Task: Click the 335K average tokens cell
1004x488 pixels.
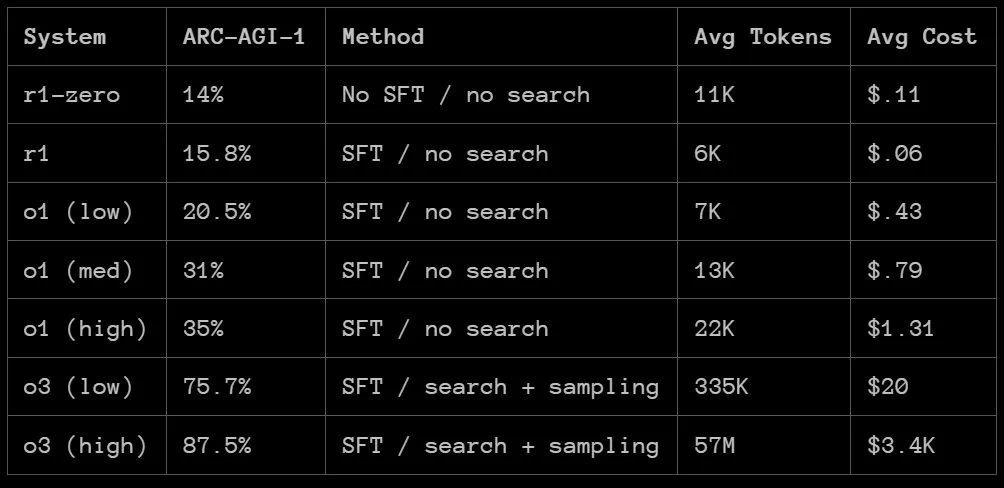Action: click(x=721, y=387)
